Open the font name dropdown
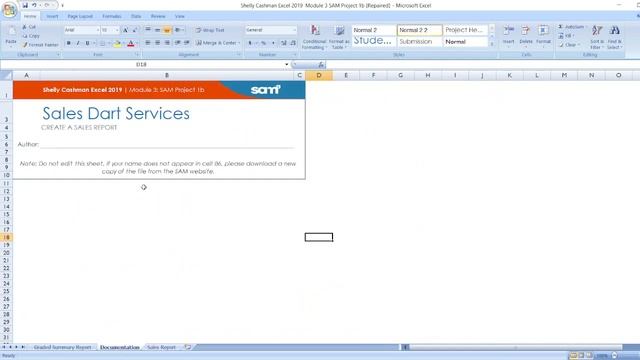This screenshot has height=360, width=640. (x=98, y=30)
